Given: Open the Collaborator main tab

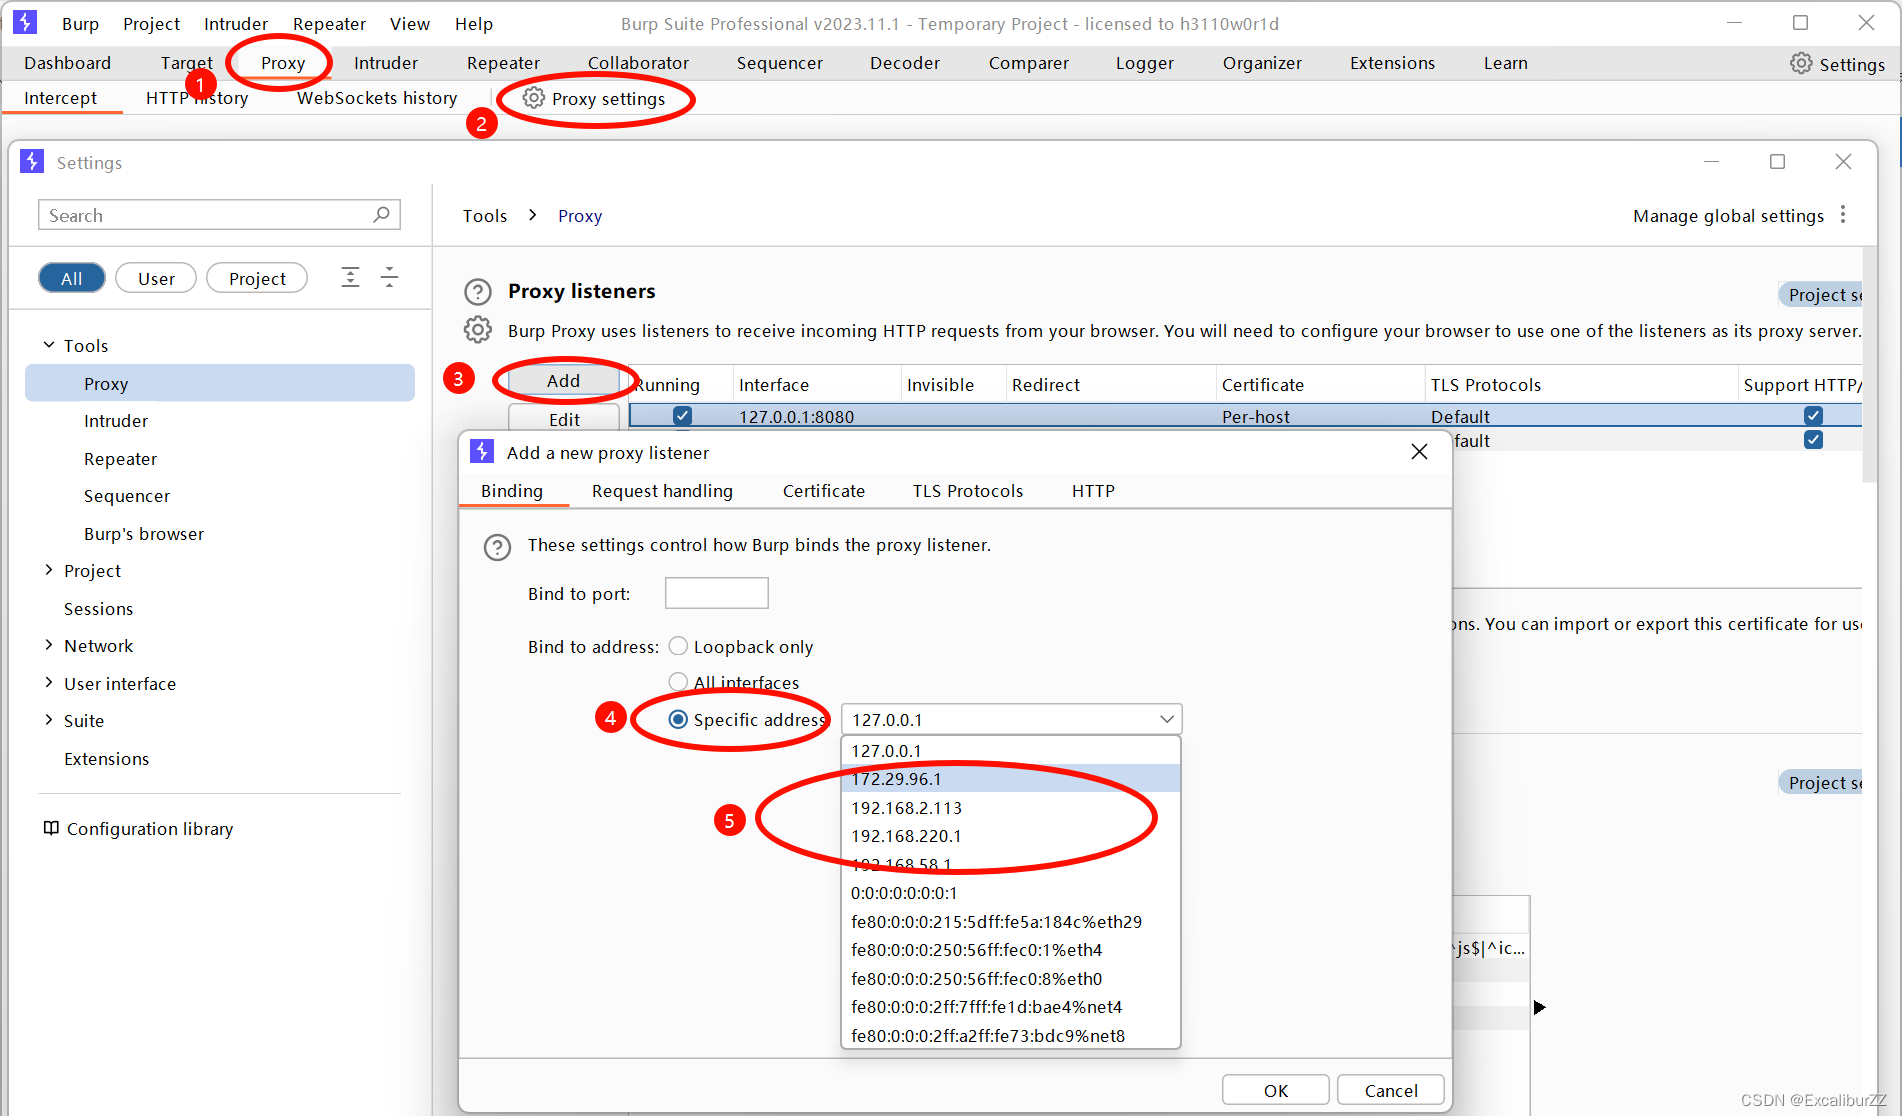Looking at the screenshot, I should [x=638, y=63].
